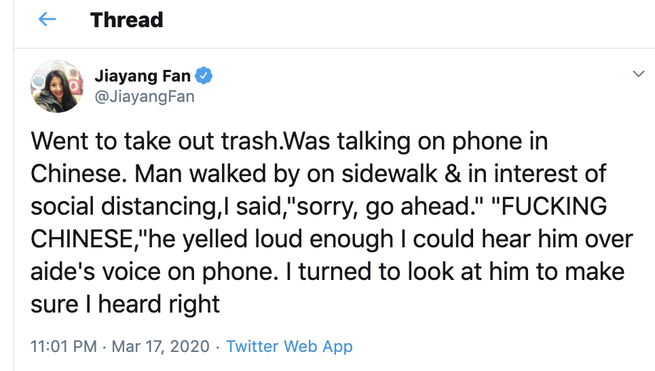Go back using the left arrow icon
Screen dimensions: 655x371
pyautogui.click(x=47, y=19)
